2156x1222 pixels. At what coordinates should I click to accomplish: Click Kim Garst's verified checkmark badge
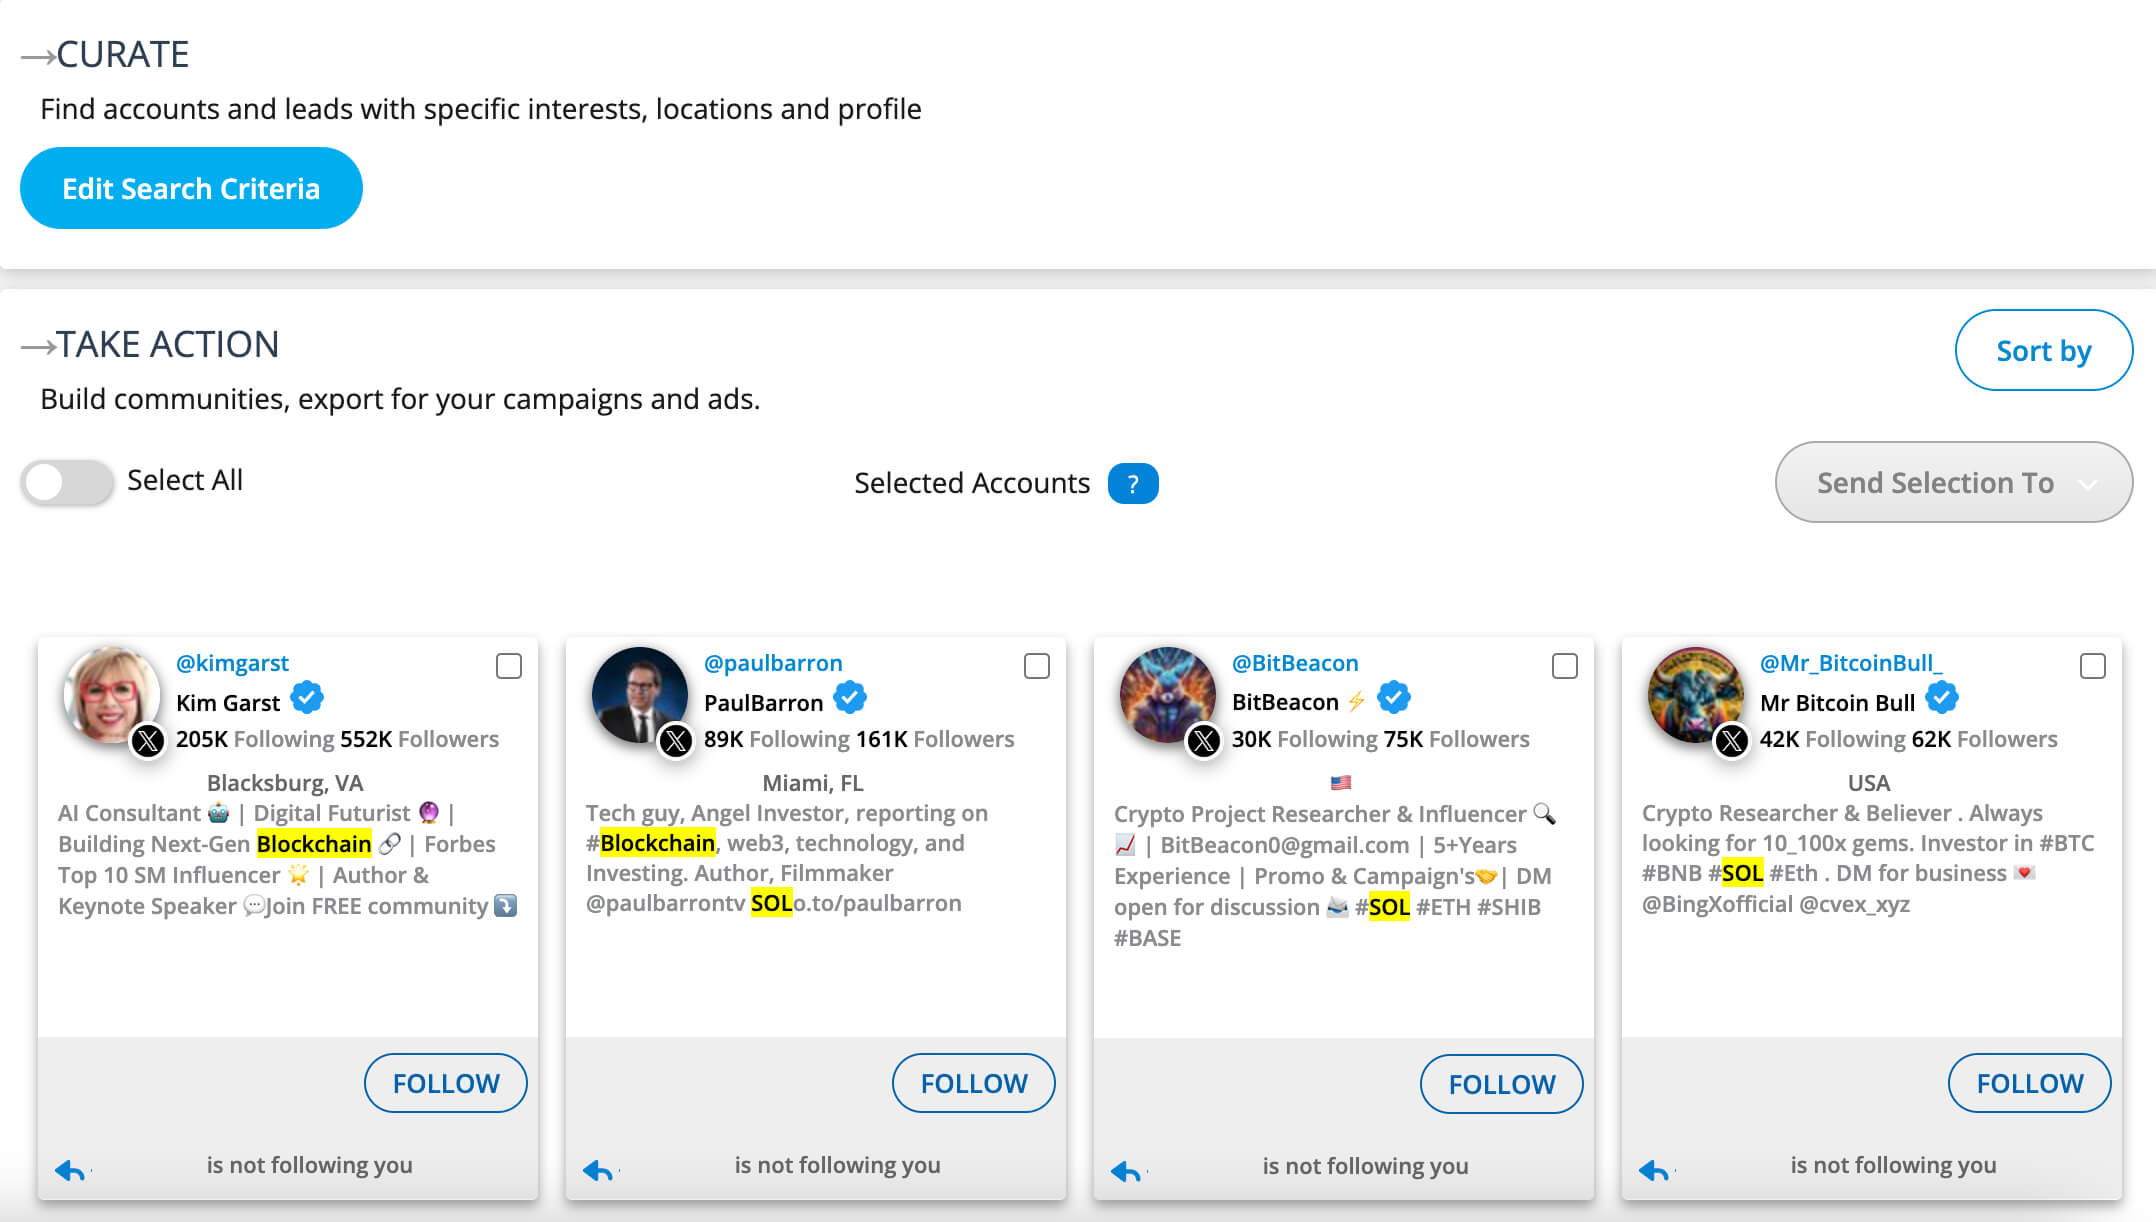(307, 698)
